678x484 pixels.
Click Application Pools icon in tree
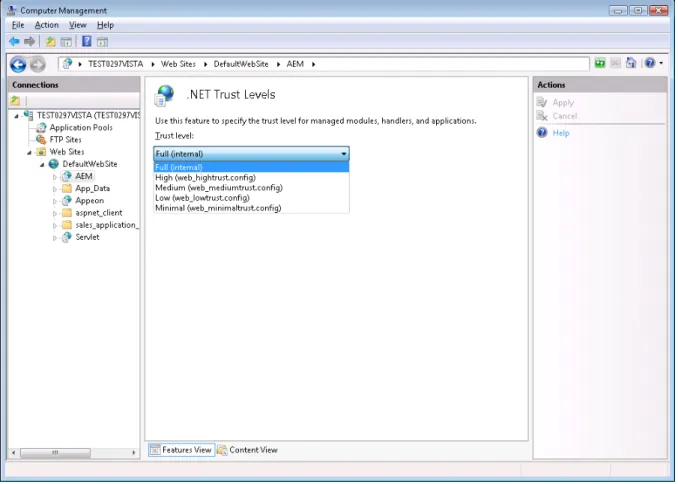pos(41,128)
